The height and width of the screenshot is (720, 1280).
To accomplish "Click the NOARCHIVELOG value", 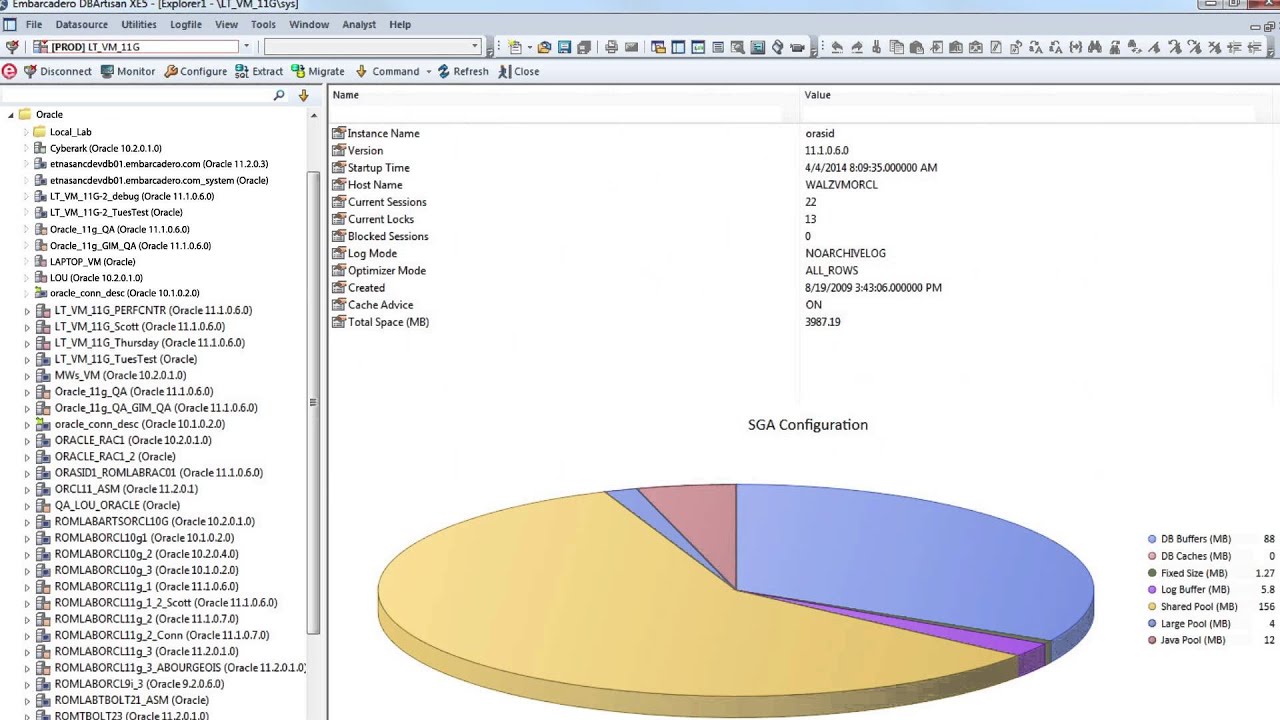I will click(x=845, y=253).
